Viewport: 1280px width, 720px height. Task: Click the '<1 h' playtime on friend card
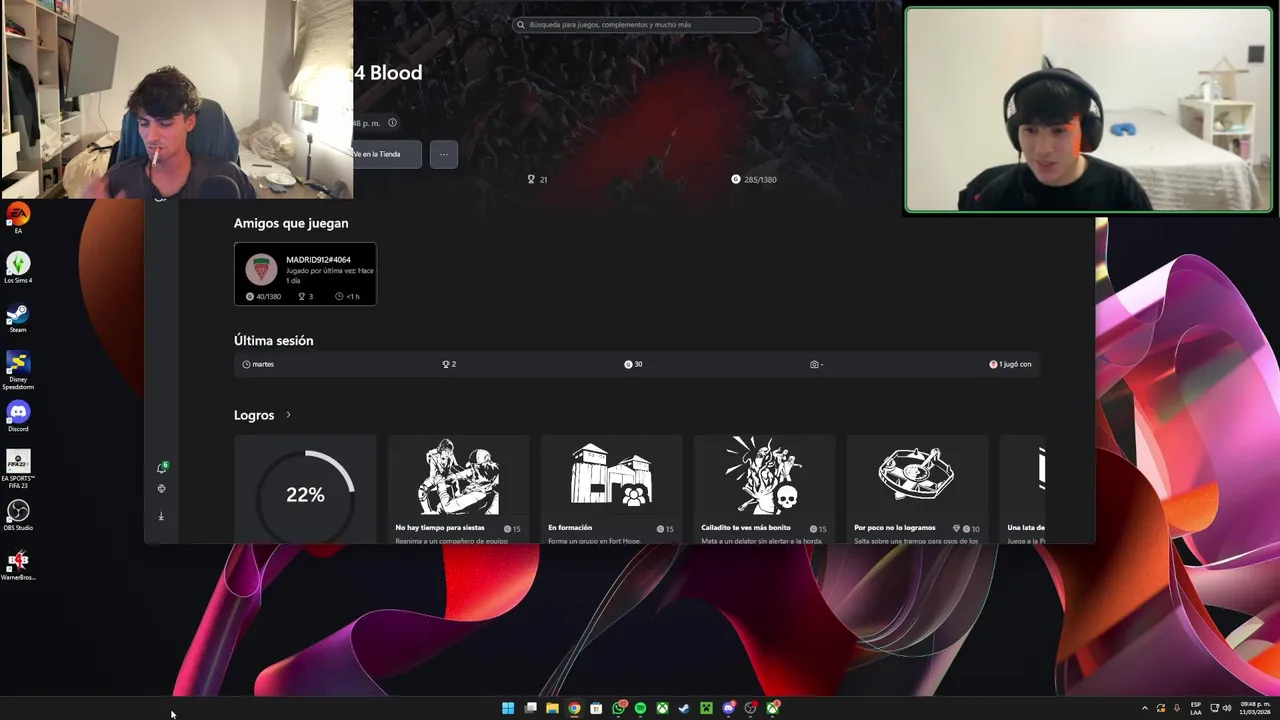347,296
